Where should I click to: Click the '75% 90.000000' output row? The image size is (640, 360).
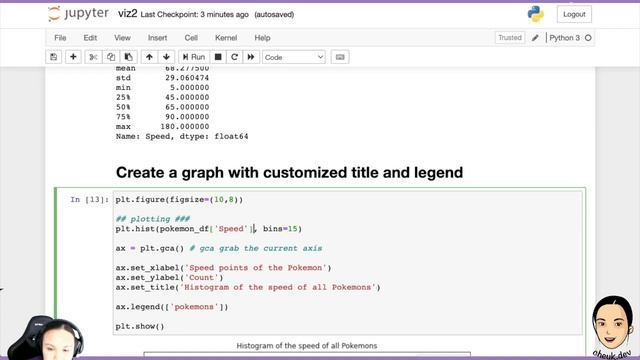(162, 117)
